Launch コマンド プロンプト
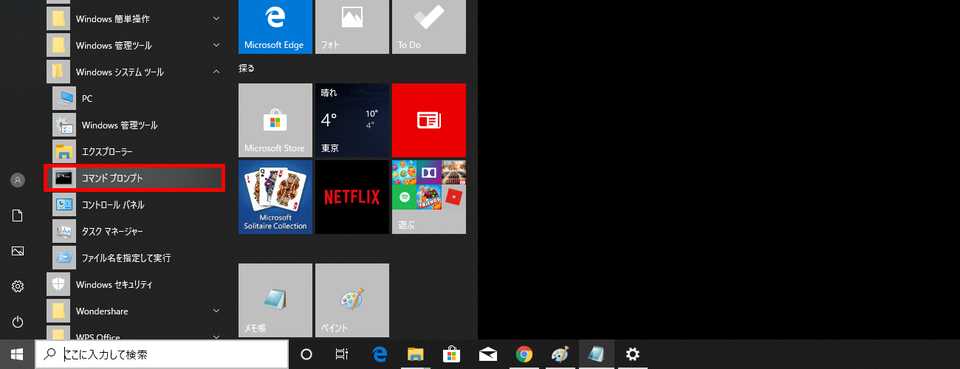The width and height of the screenshot is (960, 369). pyautogui.click(x=135, y=178)
